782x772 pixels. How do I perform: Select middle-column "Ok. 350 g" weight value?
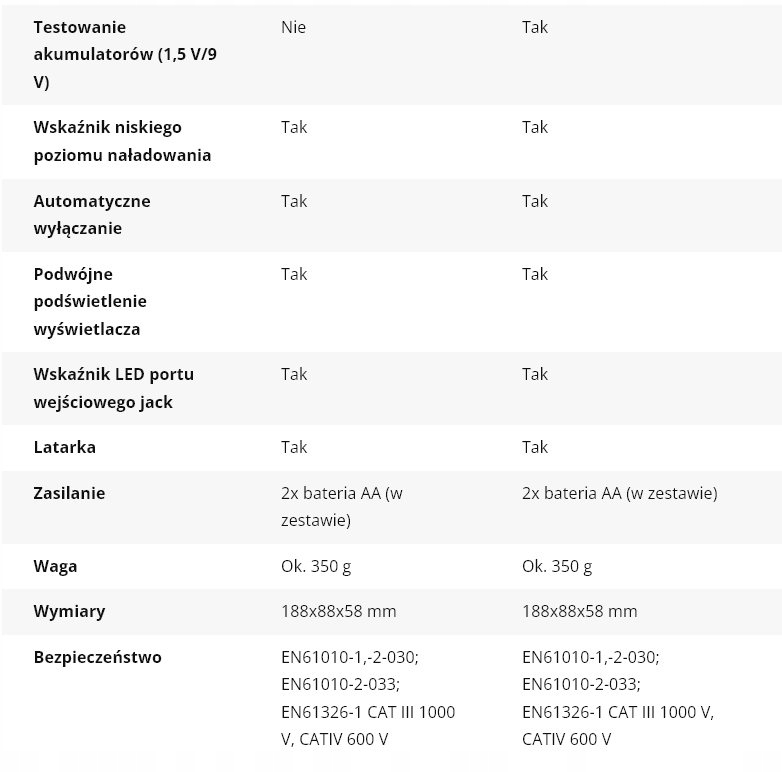coord(316,566)
